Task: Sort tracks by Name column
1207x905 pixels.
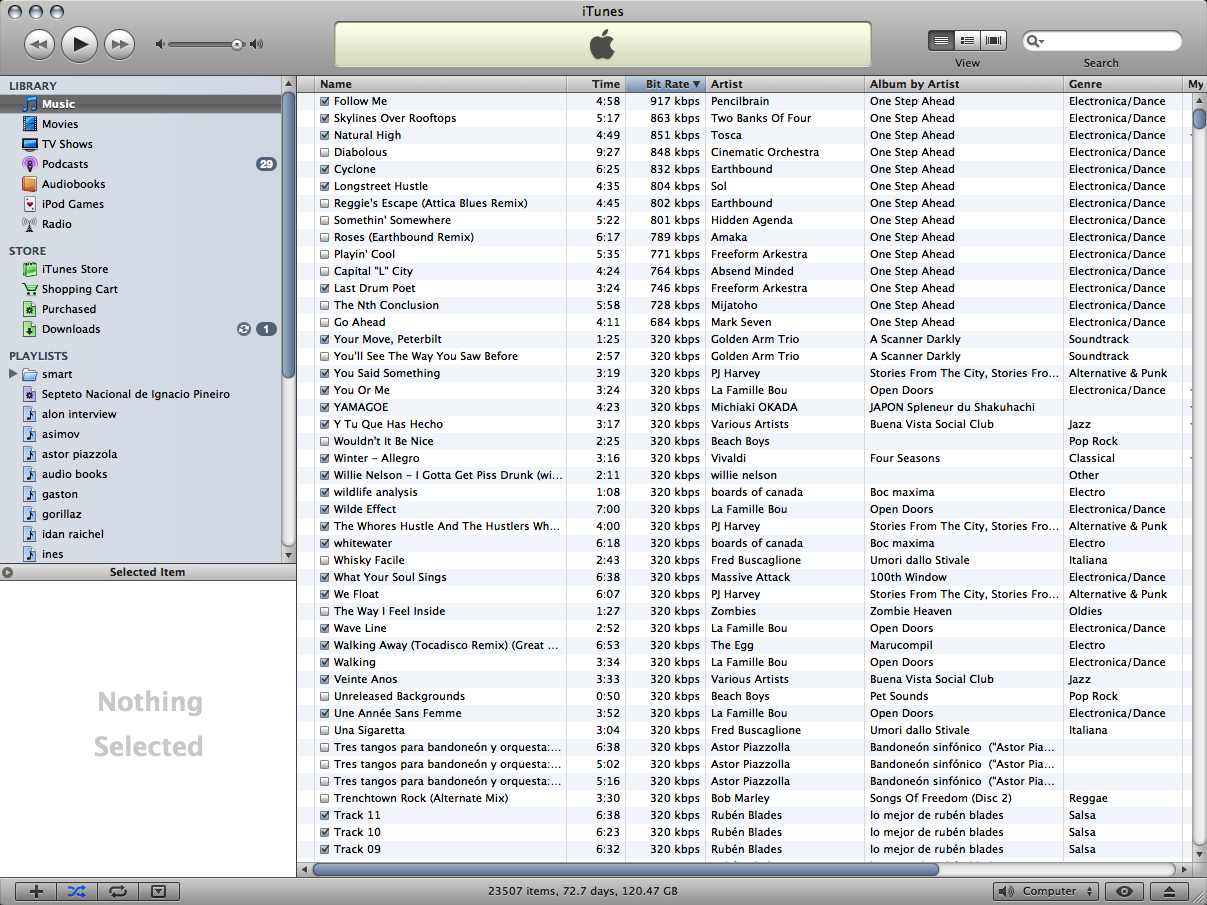Action: click(x=441, y=84)
